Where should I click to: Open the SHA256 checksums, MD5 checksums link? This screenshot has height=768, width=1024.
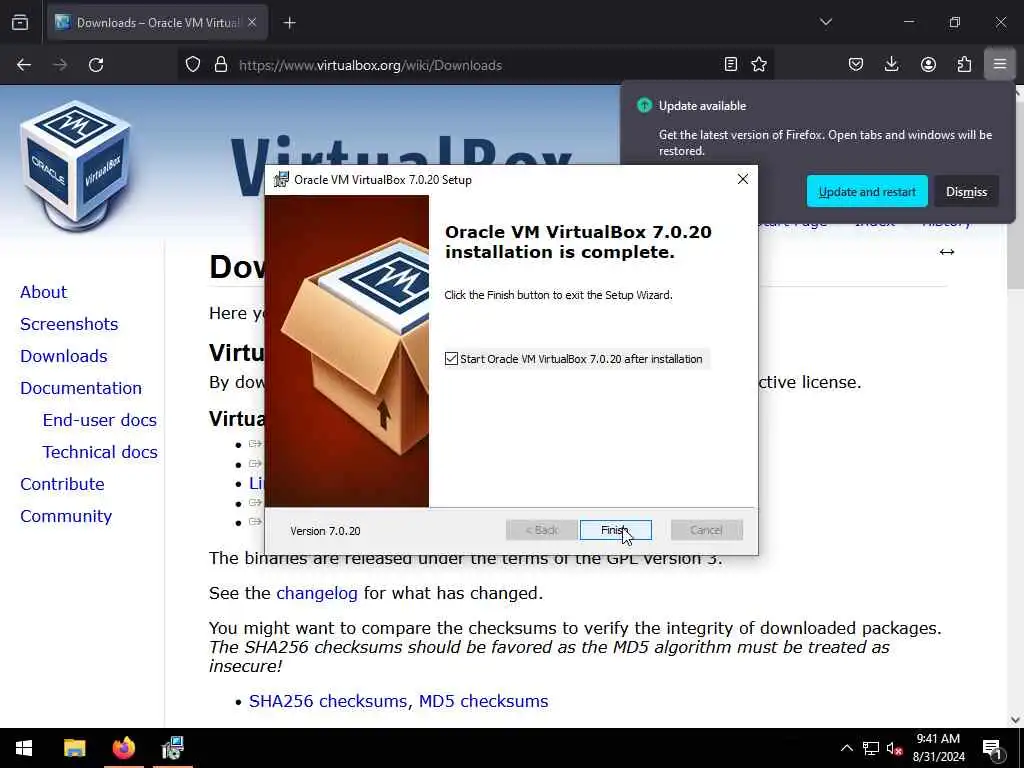coord(398,701)
